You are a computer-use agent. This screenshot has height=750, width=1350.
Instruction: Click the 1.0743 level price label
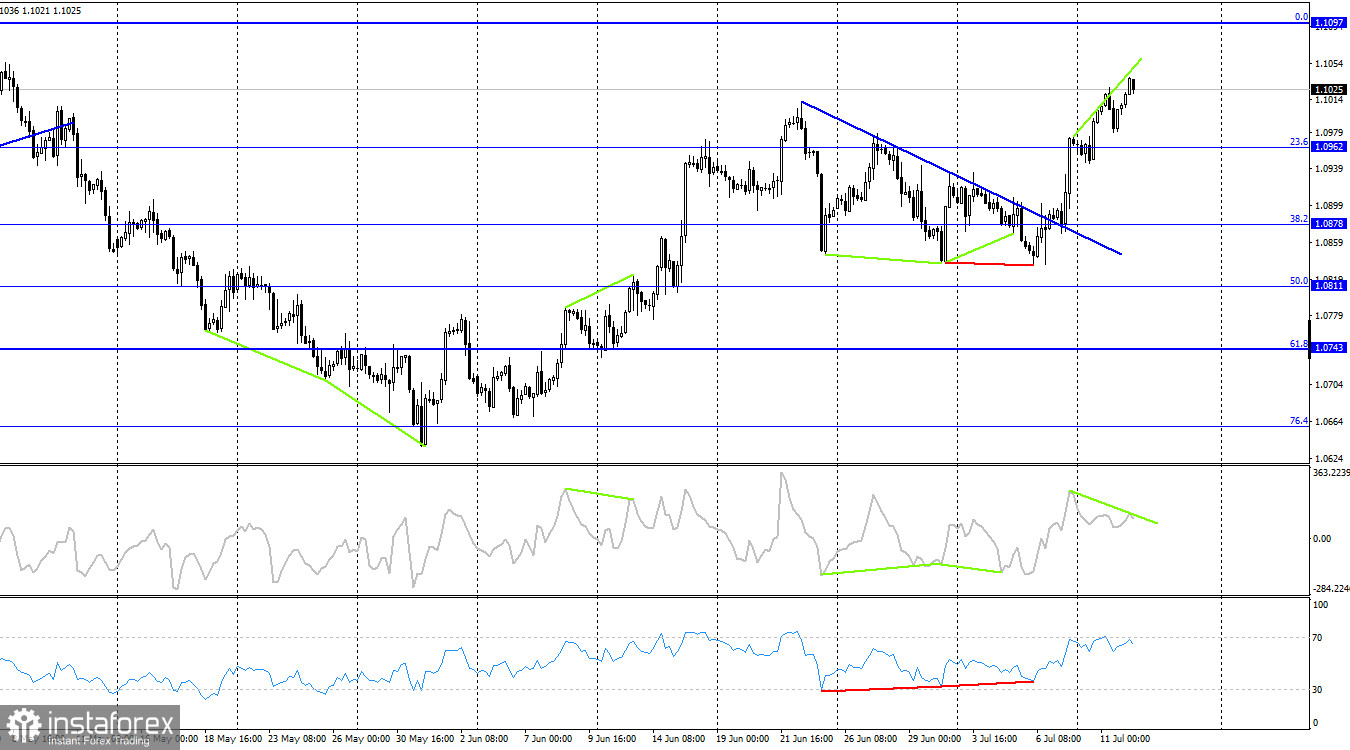[1328, 347]
